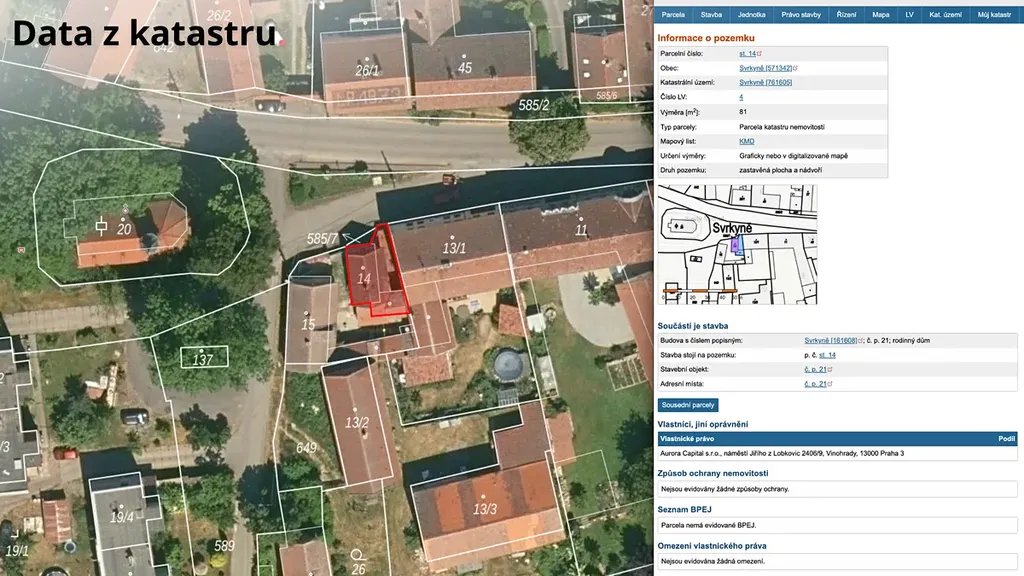The width and height of the screenshot is (1024, 576).
Task: Open the Číslo LV link 4
Action: [x=741, y=97]
